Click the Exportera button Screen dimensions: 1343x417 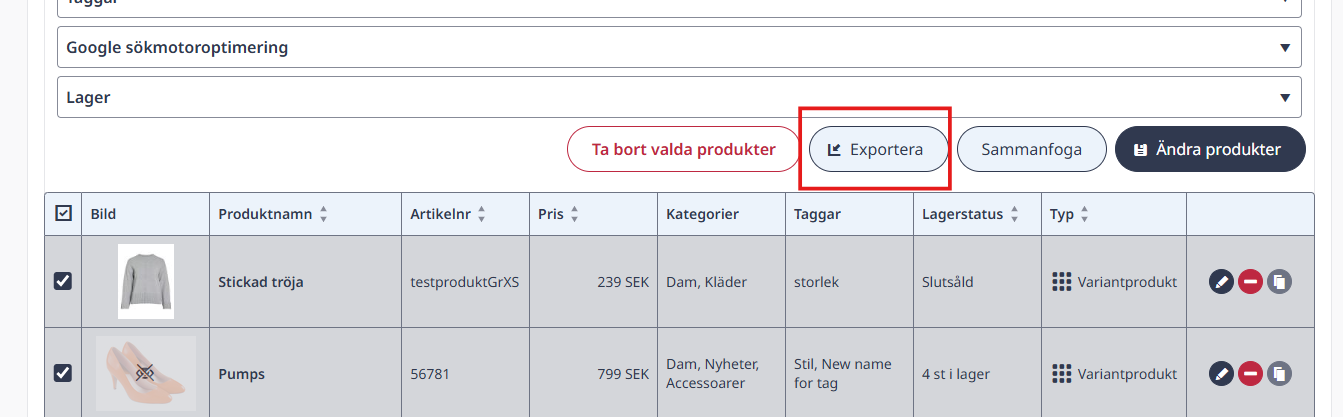[878, 150]
